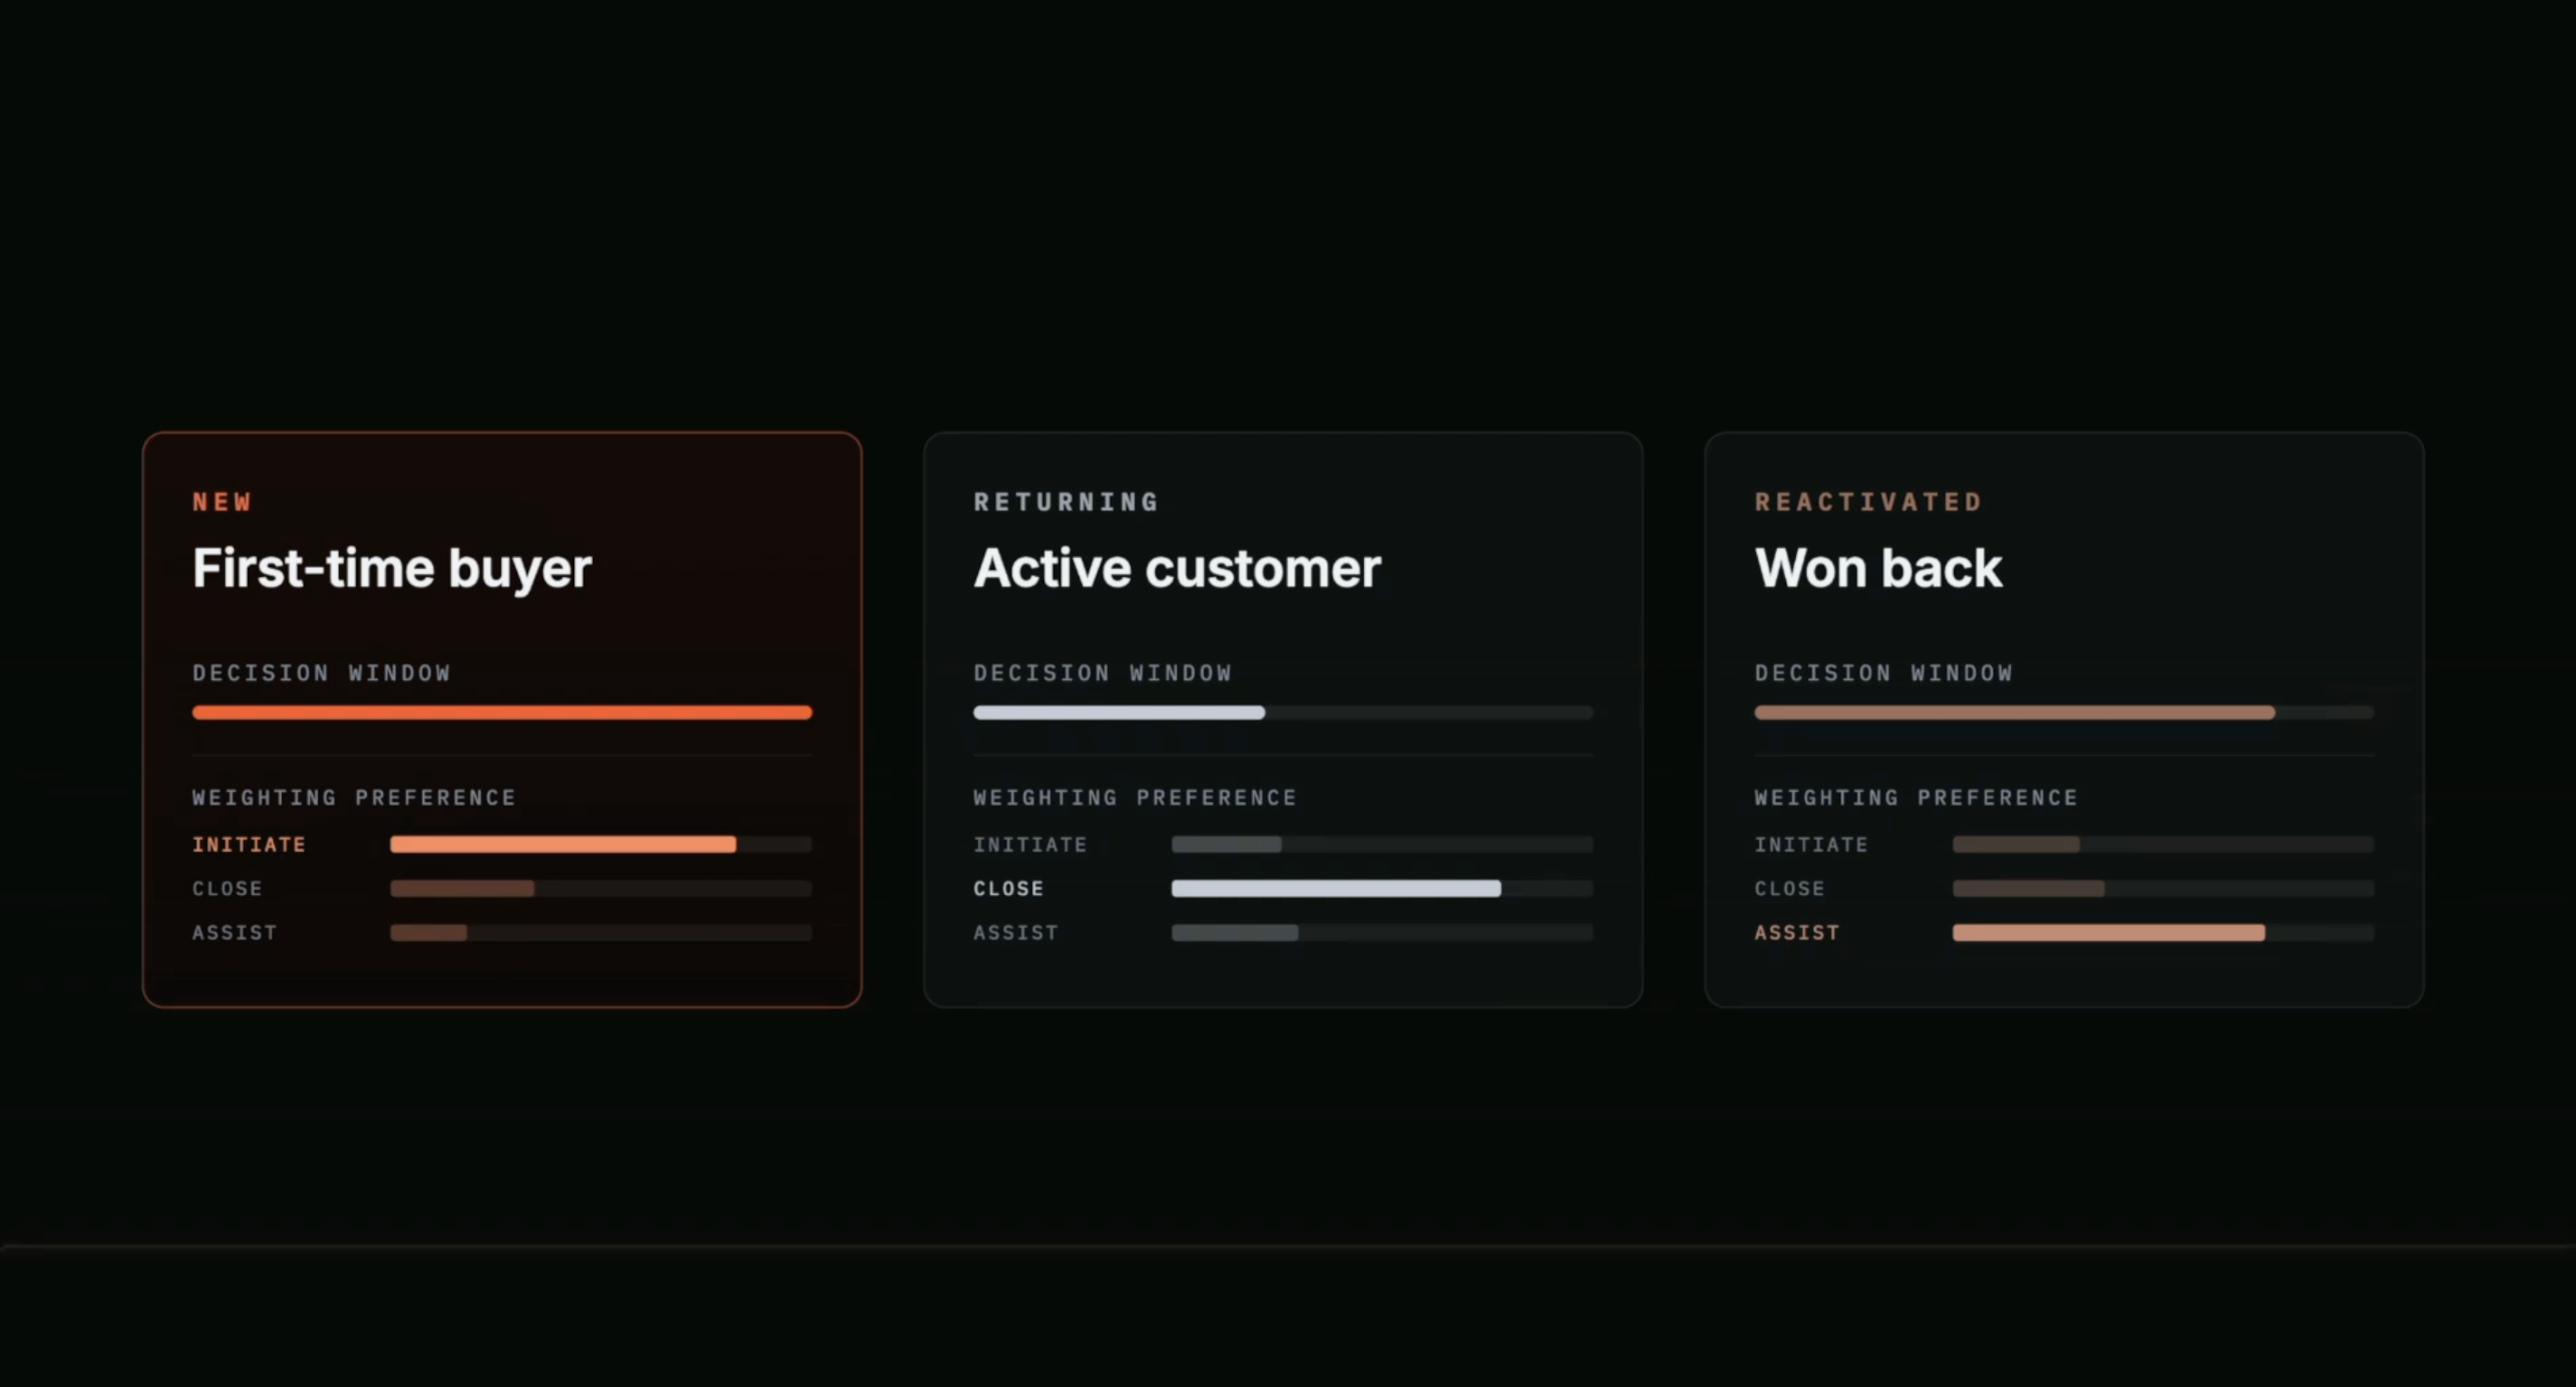Click highlighted CLOSE label in Active customer card

[1008, 889]
